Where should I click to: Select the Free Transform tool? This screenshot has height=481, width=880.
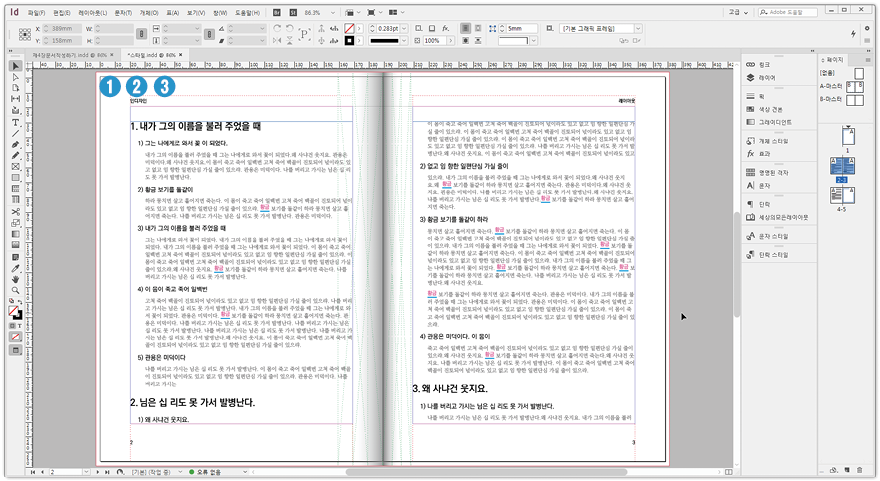click(x=16, y=223)
